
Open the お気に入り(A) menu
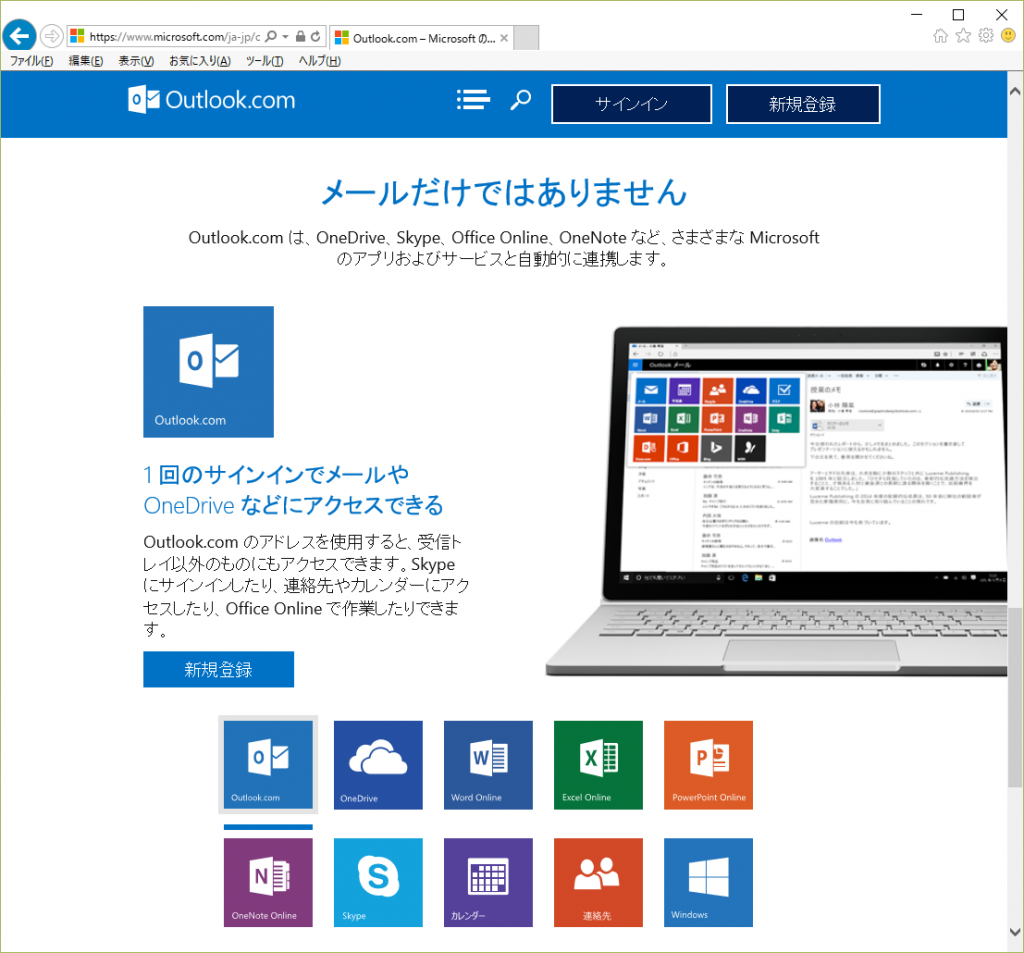pyautogui.click(x=200, y=61)
